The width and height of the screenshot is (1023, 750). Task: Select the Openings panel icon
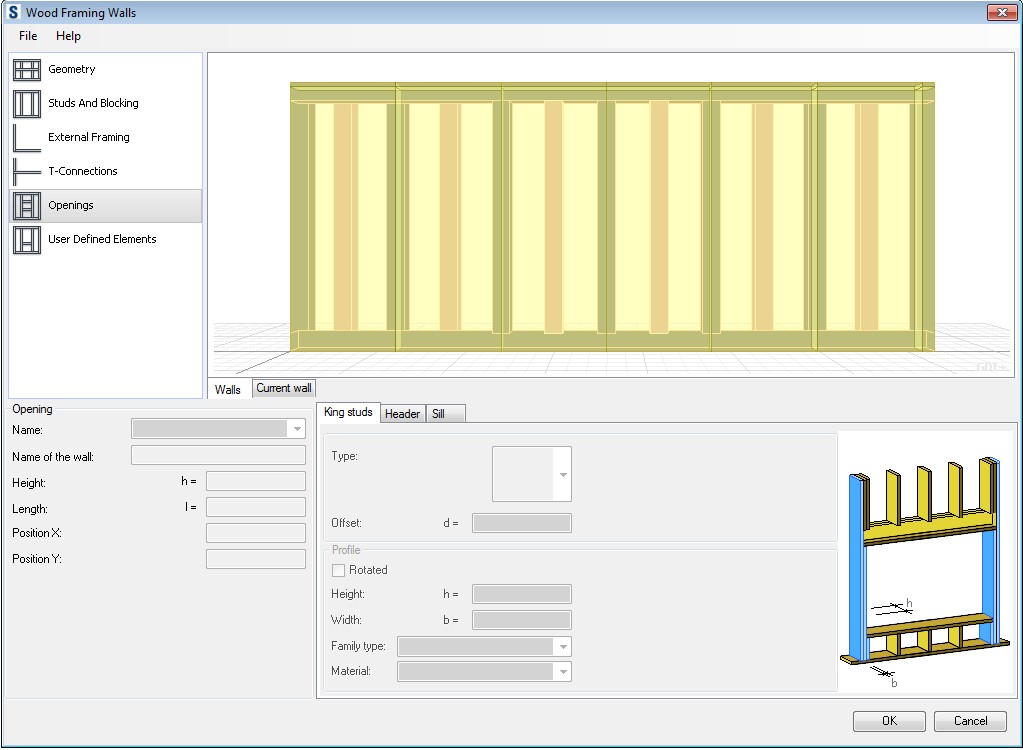tap(26, 205)
